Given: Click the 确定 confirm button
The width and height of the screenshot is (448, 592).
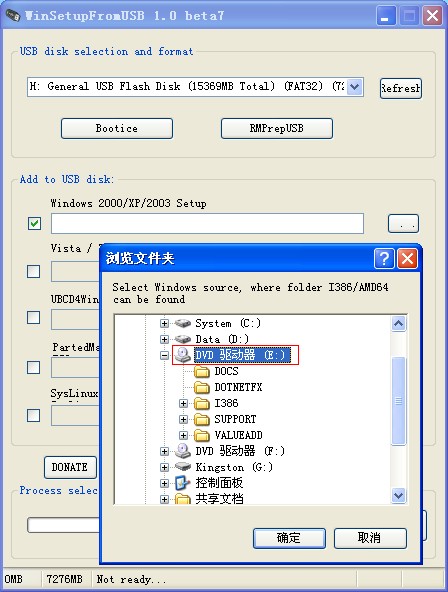Looking at the screenshot, I should click(289, 538).
